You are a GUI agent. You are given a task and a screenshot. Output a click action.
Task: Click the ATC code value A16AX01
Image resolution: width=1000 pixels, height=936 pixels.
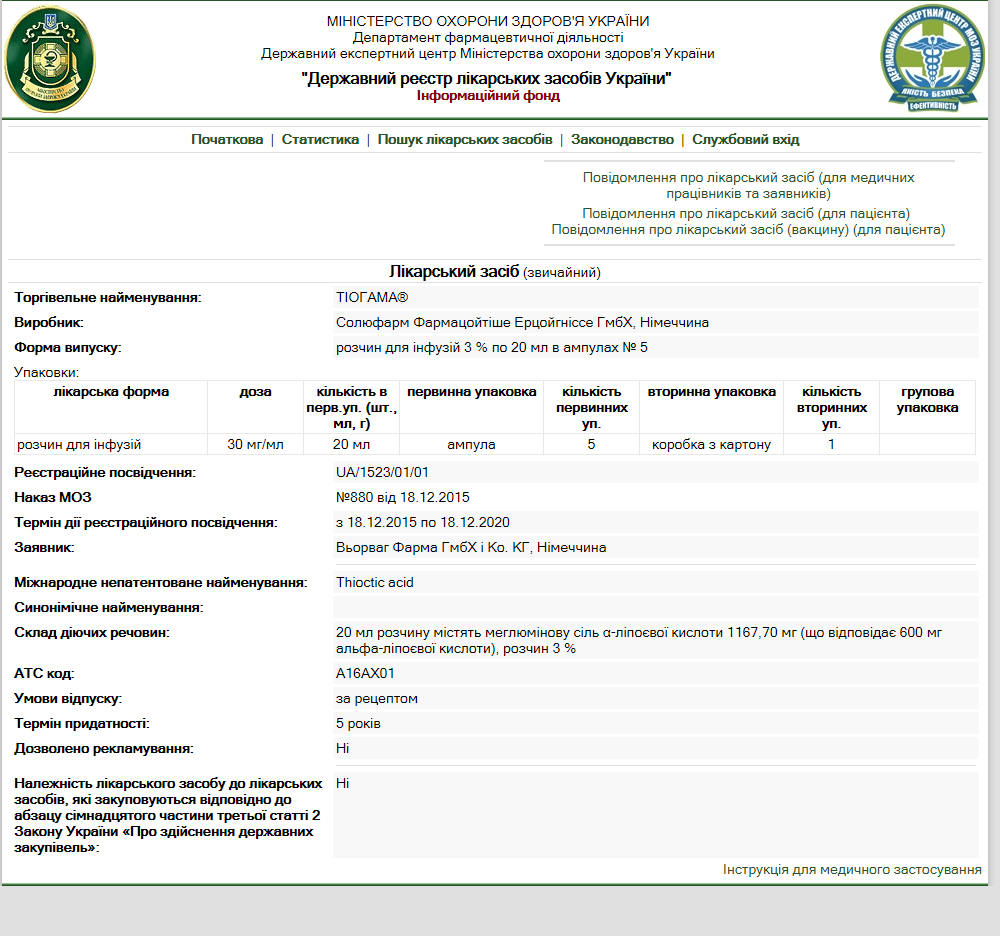pyautogui.click(x=365, y=673)
